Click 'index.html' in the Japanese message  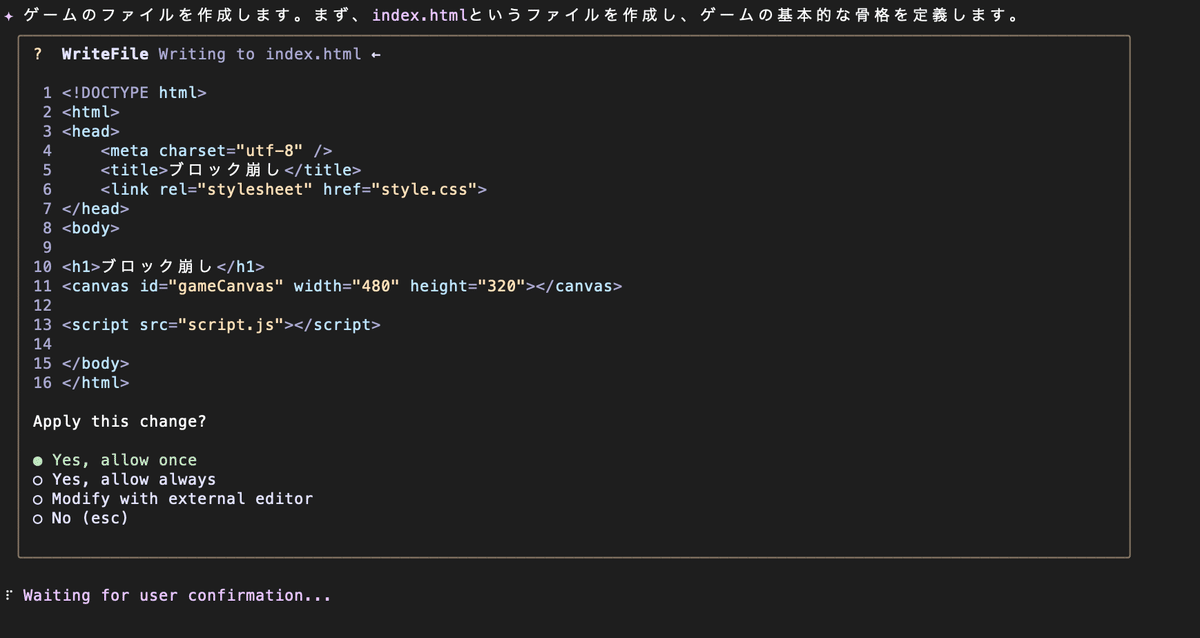point(420,17)
